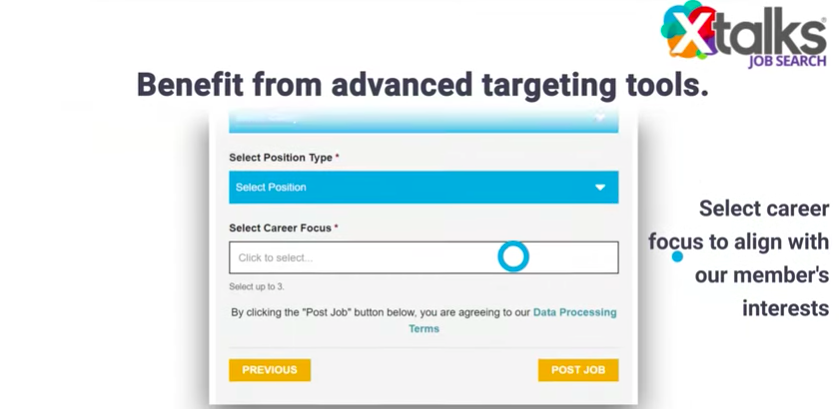
Task: Click the JOB SEARCH text under the logo
Action: pyautogui.click(x=787, y=61)
